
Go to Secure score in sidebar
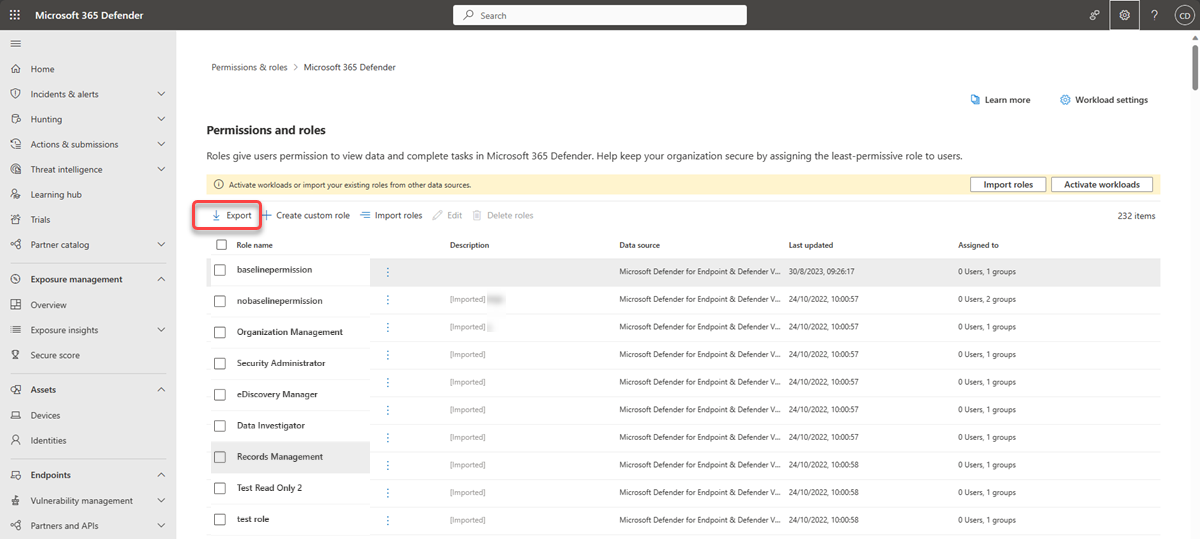tap(55, 355)
